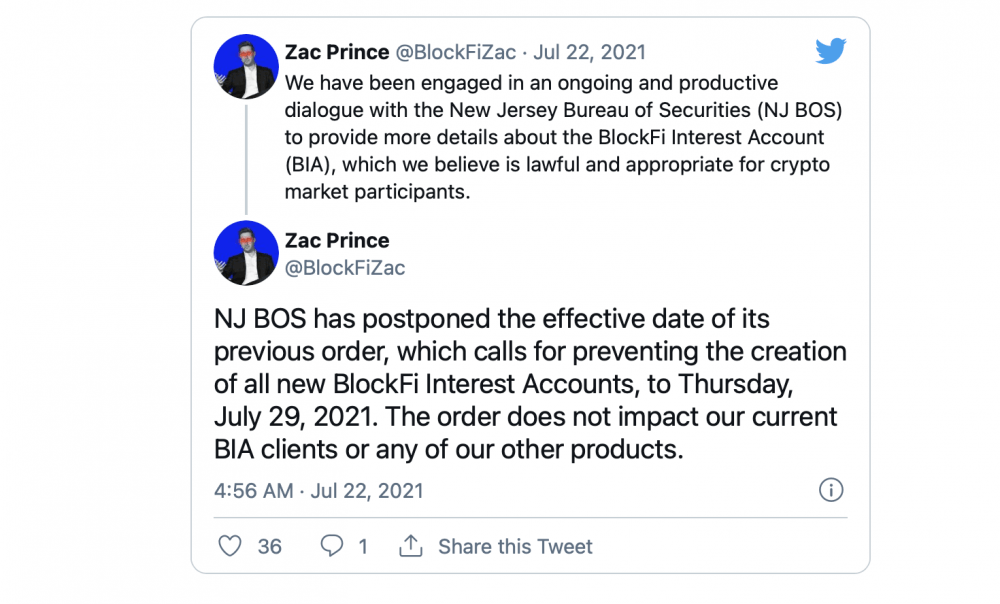
Task: Click "Share this Tweet" link
Action: tap(515, 547)
